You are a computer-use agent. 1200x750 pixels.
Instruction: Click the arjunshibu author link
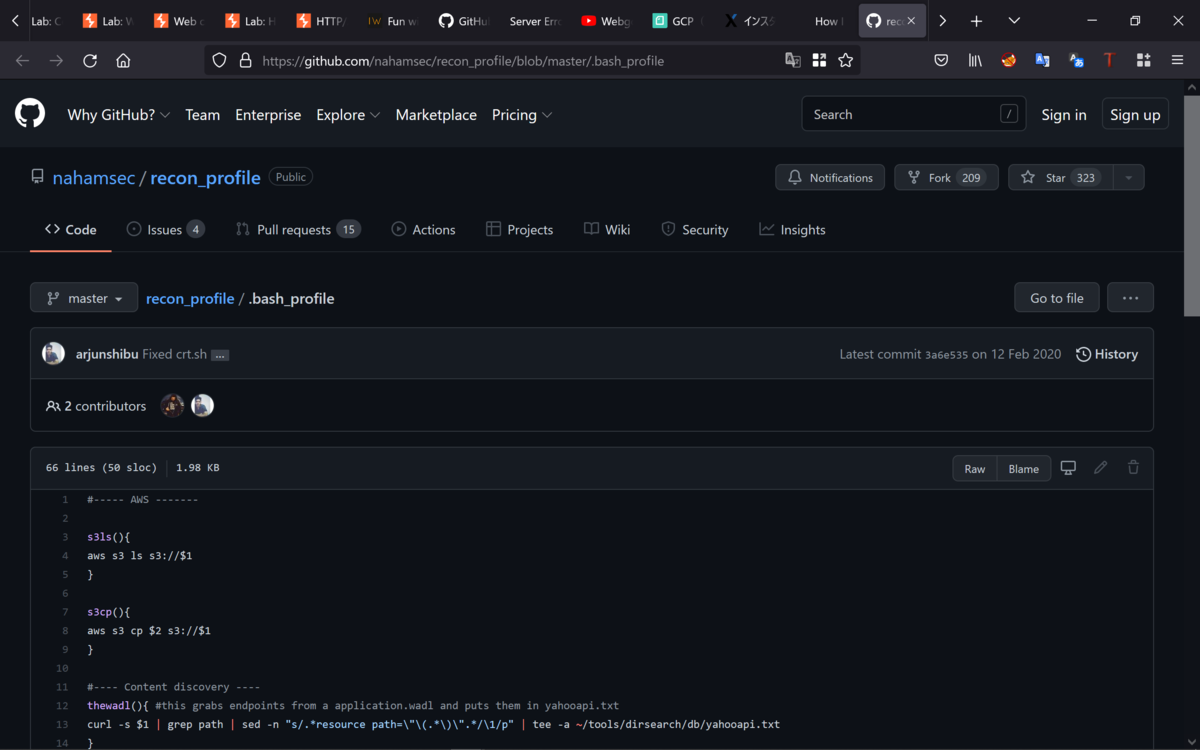pyautogui.click(x=107, y=354)
